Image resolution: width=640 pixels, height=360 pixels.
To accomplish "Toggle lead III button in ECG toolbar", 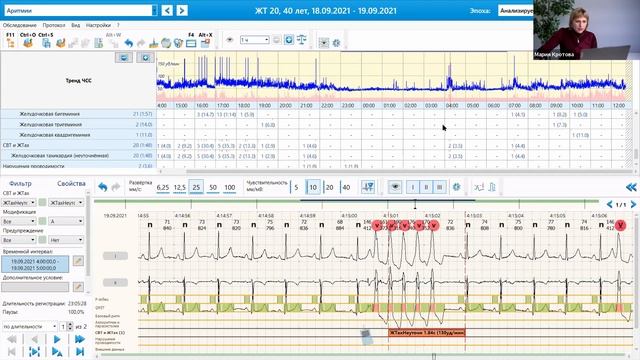I will [x=440, y=187].
